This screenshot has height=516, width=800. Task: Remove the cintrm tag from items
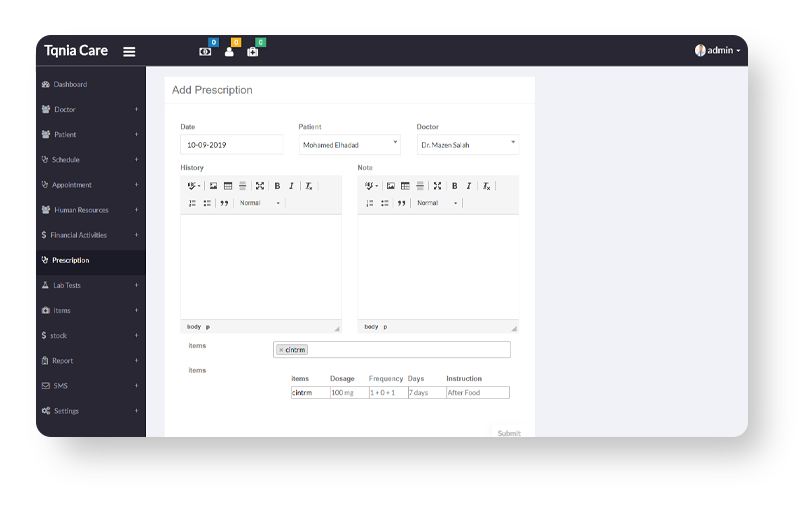[x=281, y=350]
